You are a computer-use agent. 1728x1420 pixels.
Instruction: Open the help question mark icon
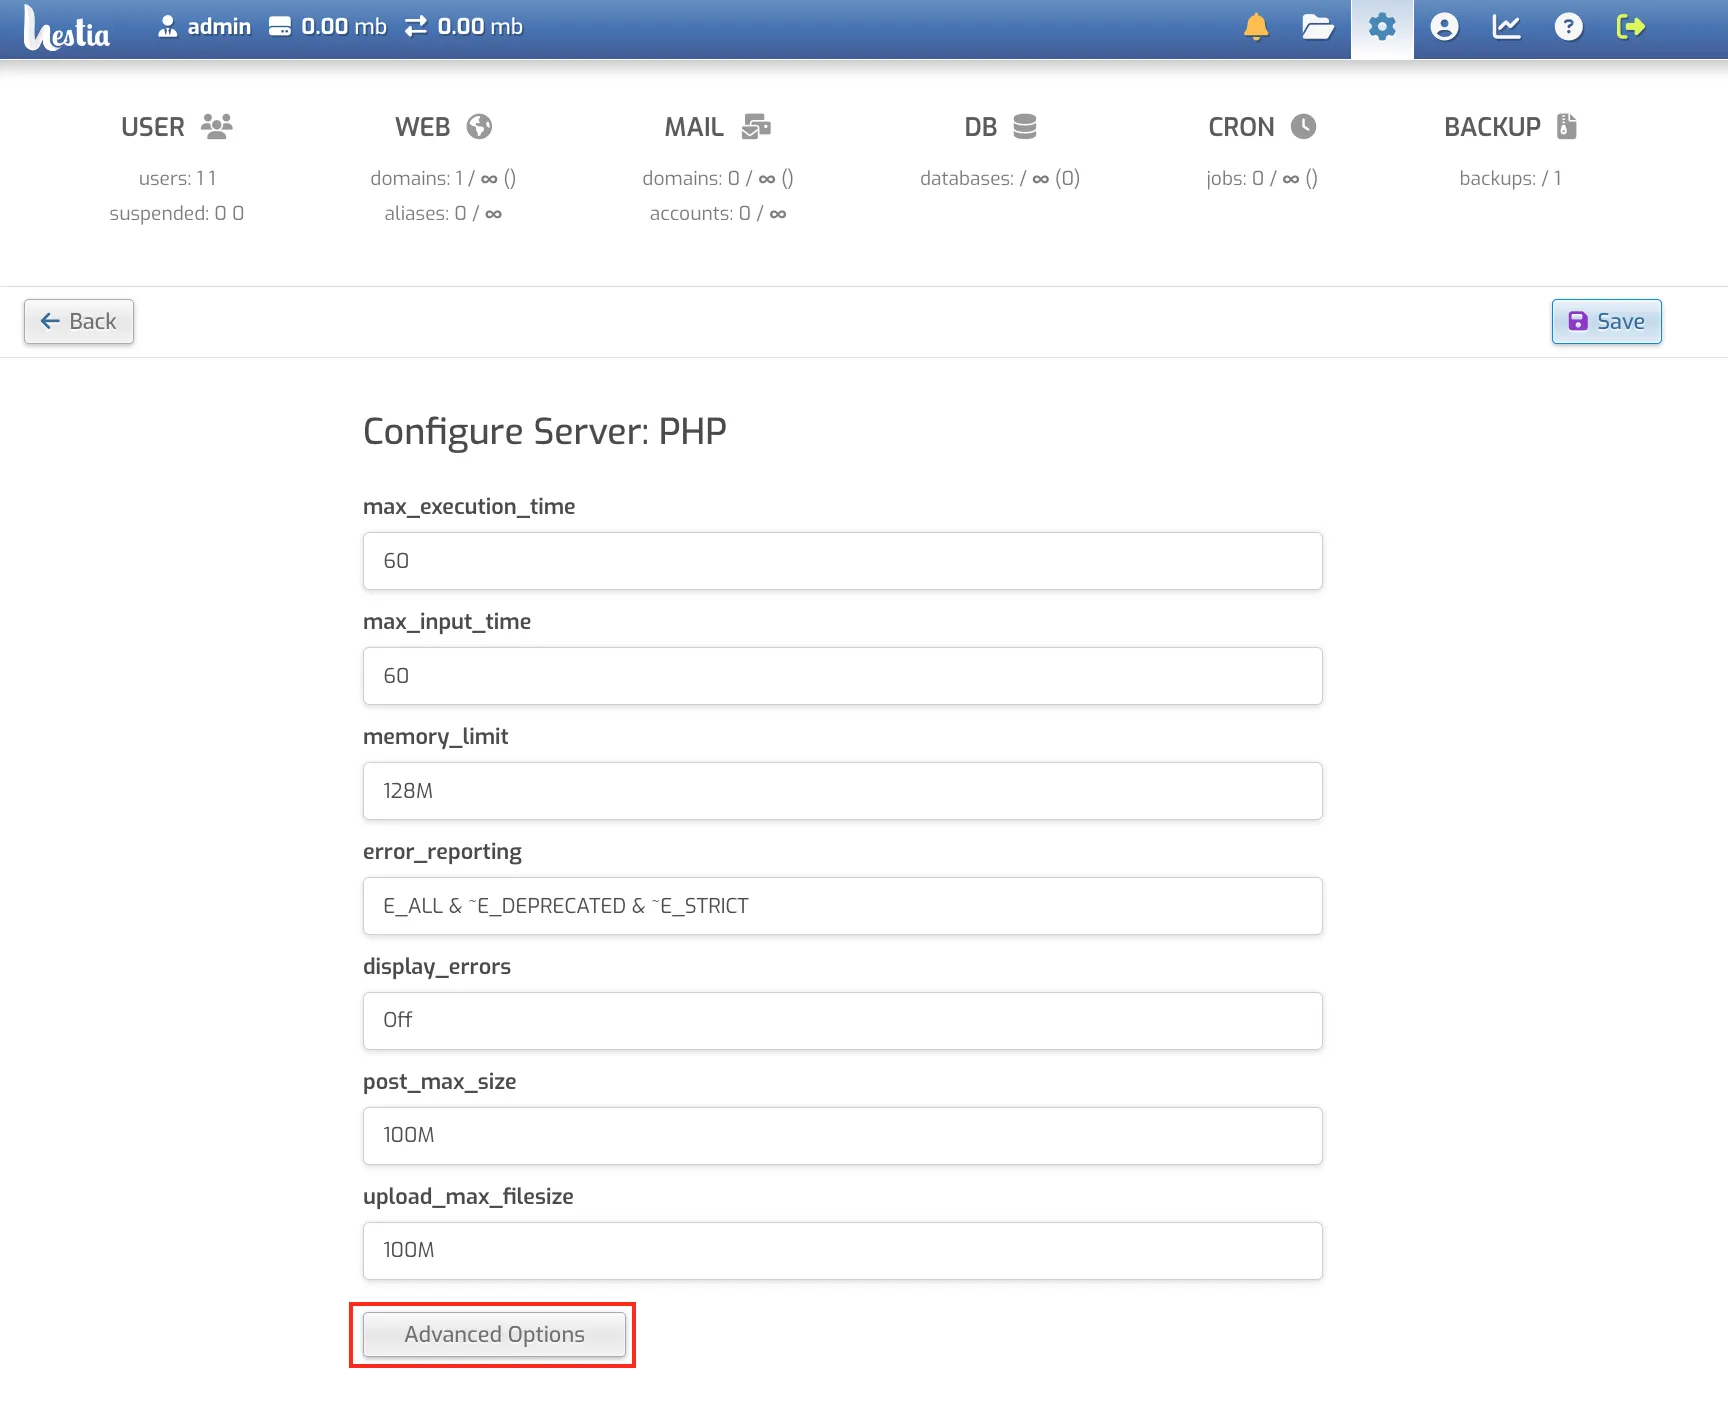(1568, 27)
